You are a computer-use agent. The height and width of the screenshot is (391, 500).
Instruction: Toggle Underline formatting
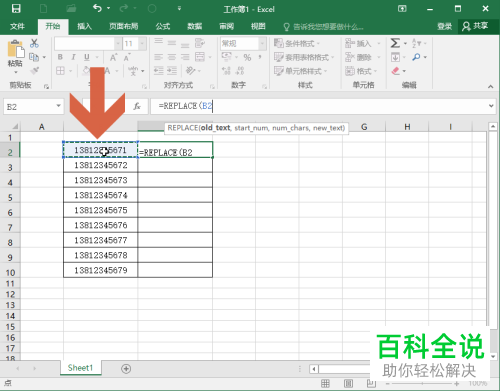87,57
